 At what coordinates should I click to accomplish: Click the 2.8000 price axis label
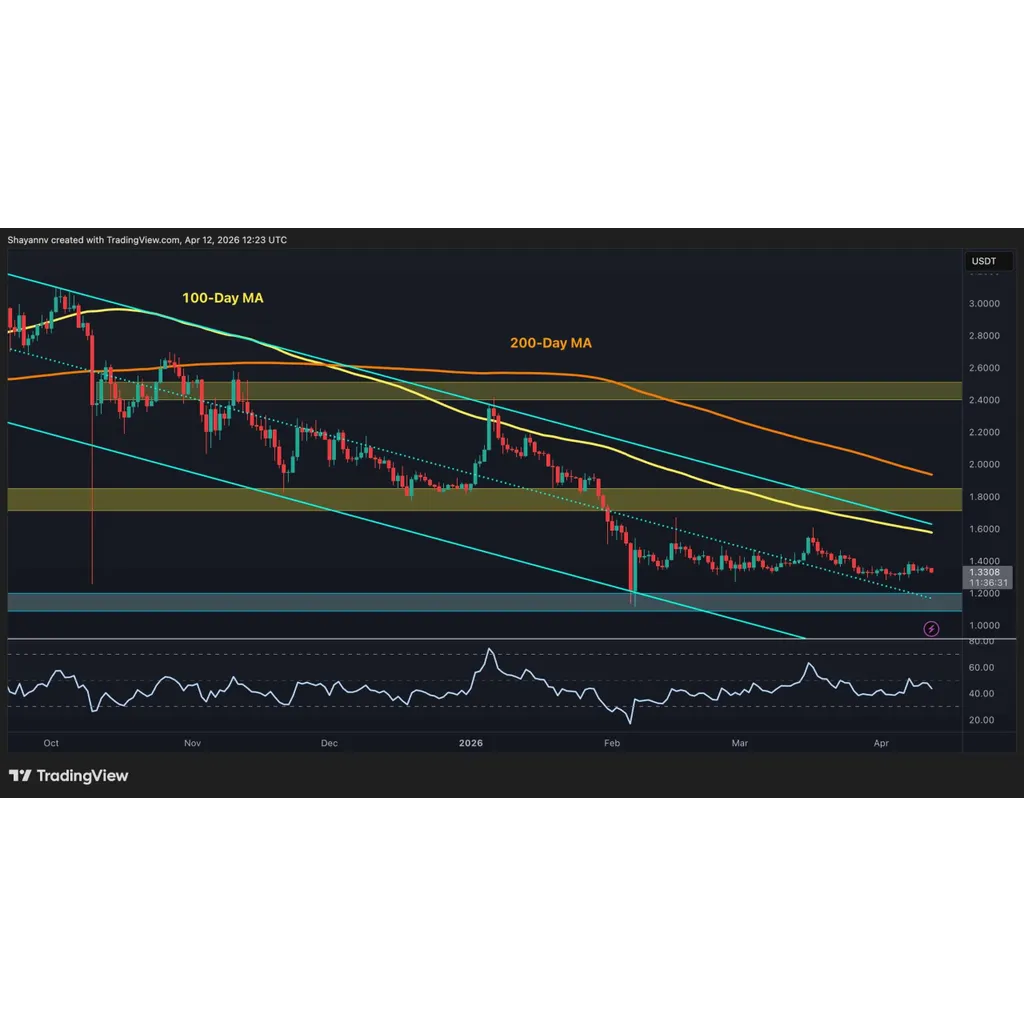(x=984, y=336)
